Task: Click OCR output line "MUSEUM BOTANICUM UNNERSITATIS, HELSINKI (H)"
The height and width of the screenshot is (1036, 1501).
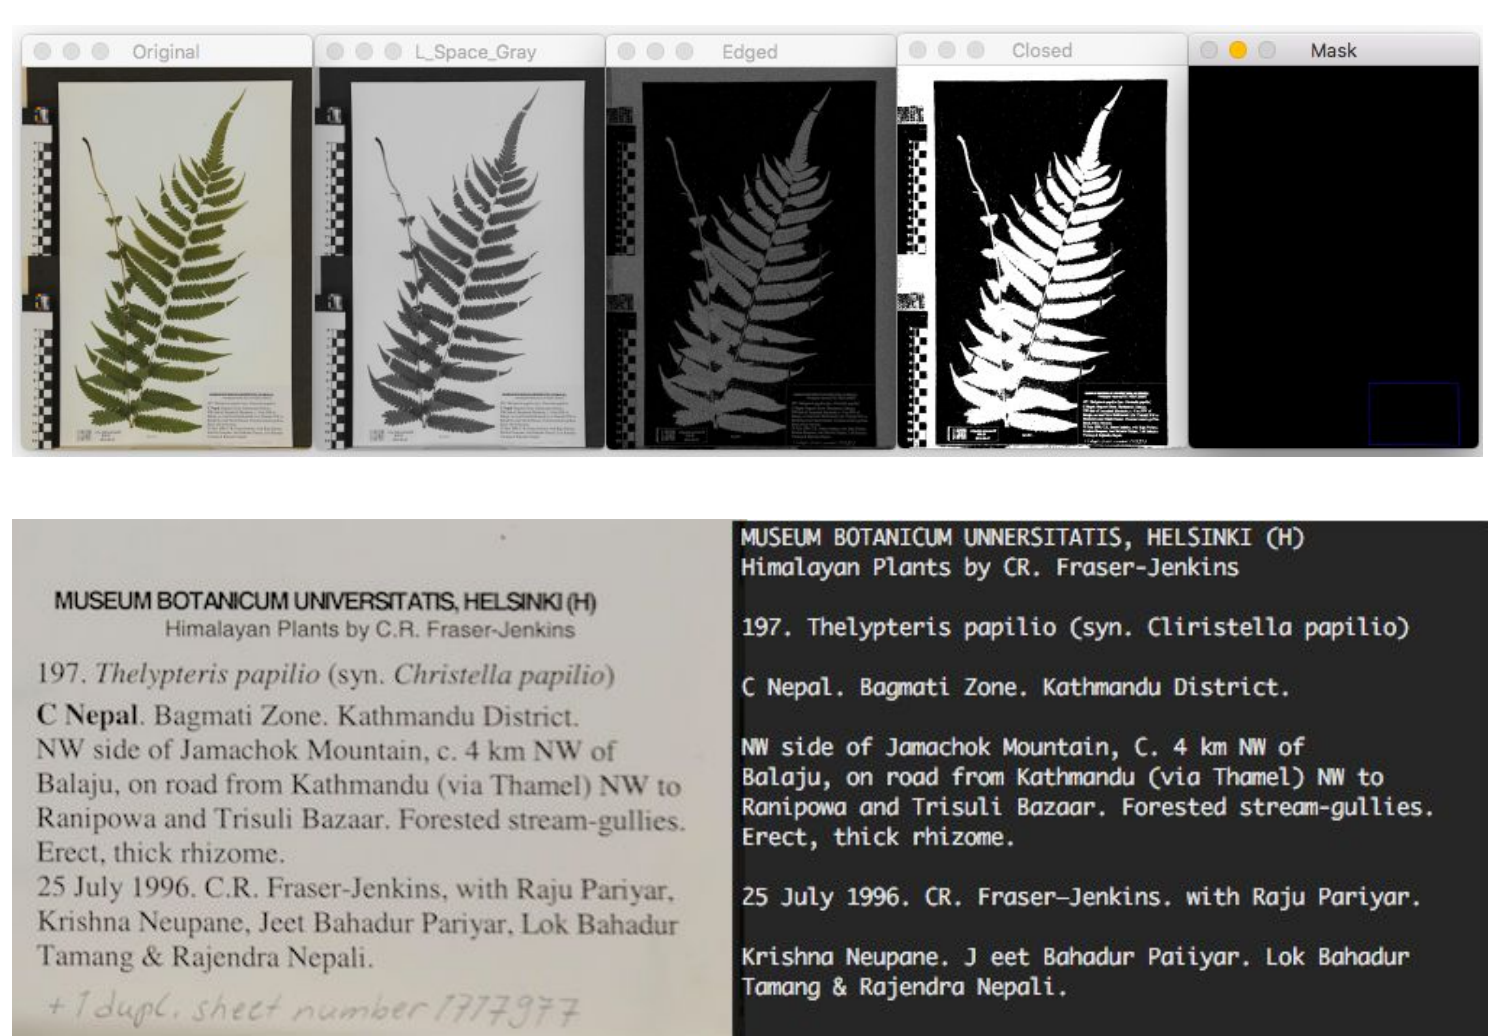Action: (1023, 538)
